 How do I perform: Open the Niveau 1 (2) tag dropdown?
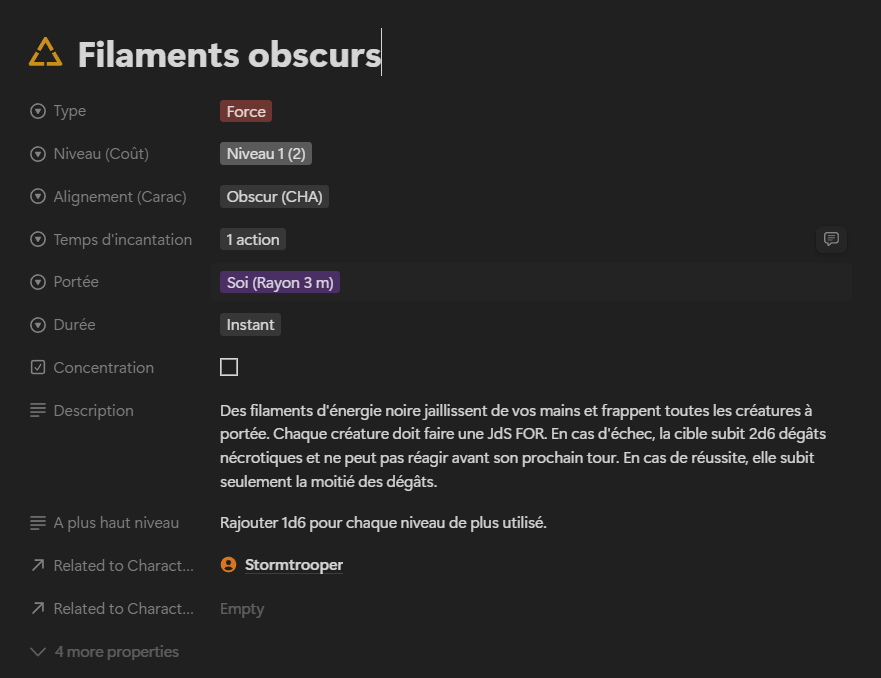(266, 154)
